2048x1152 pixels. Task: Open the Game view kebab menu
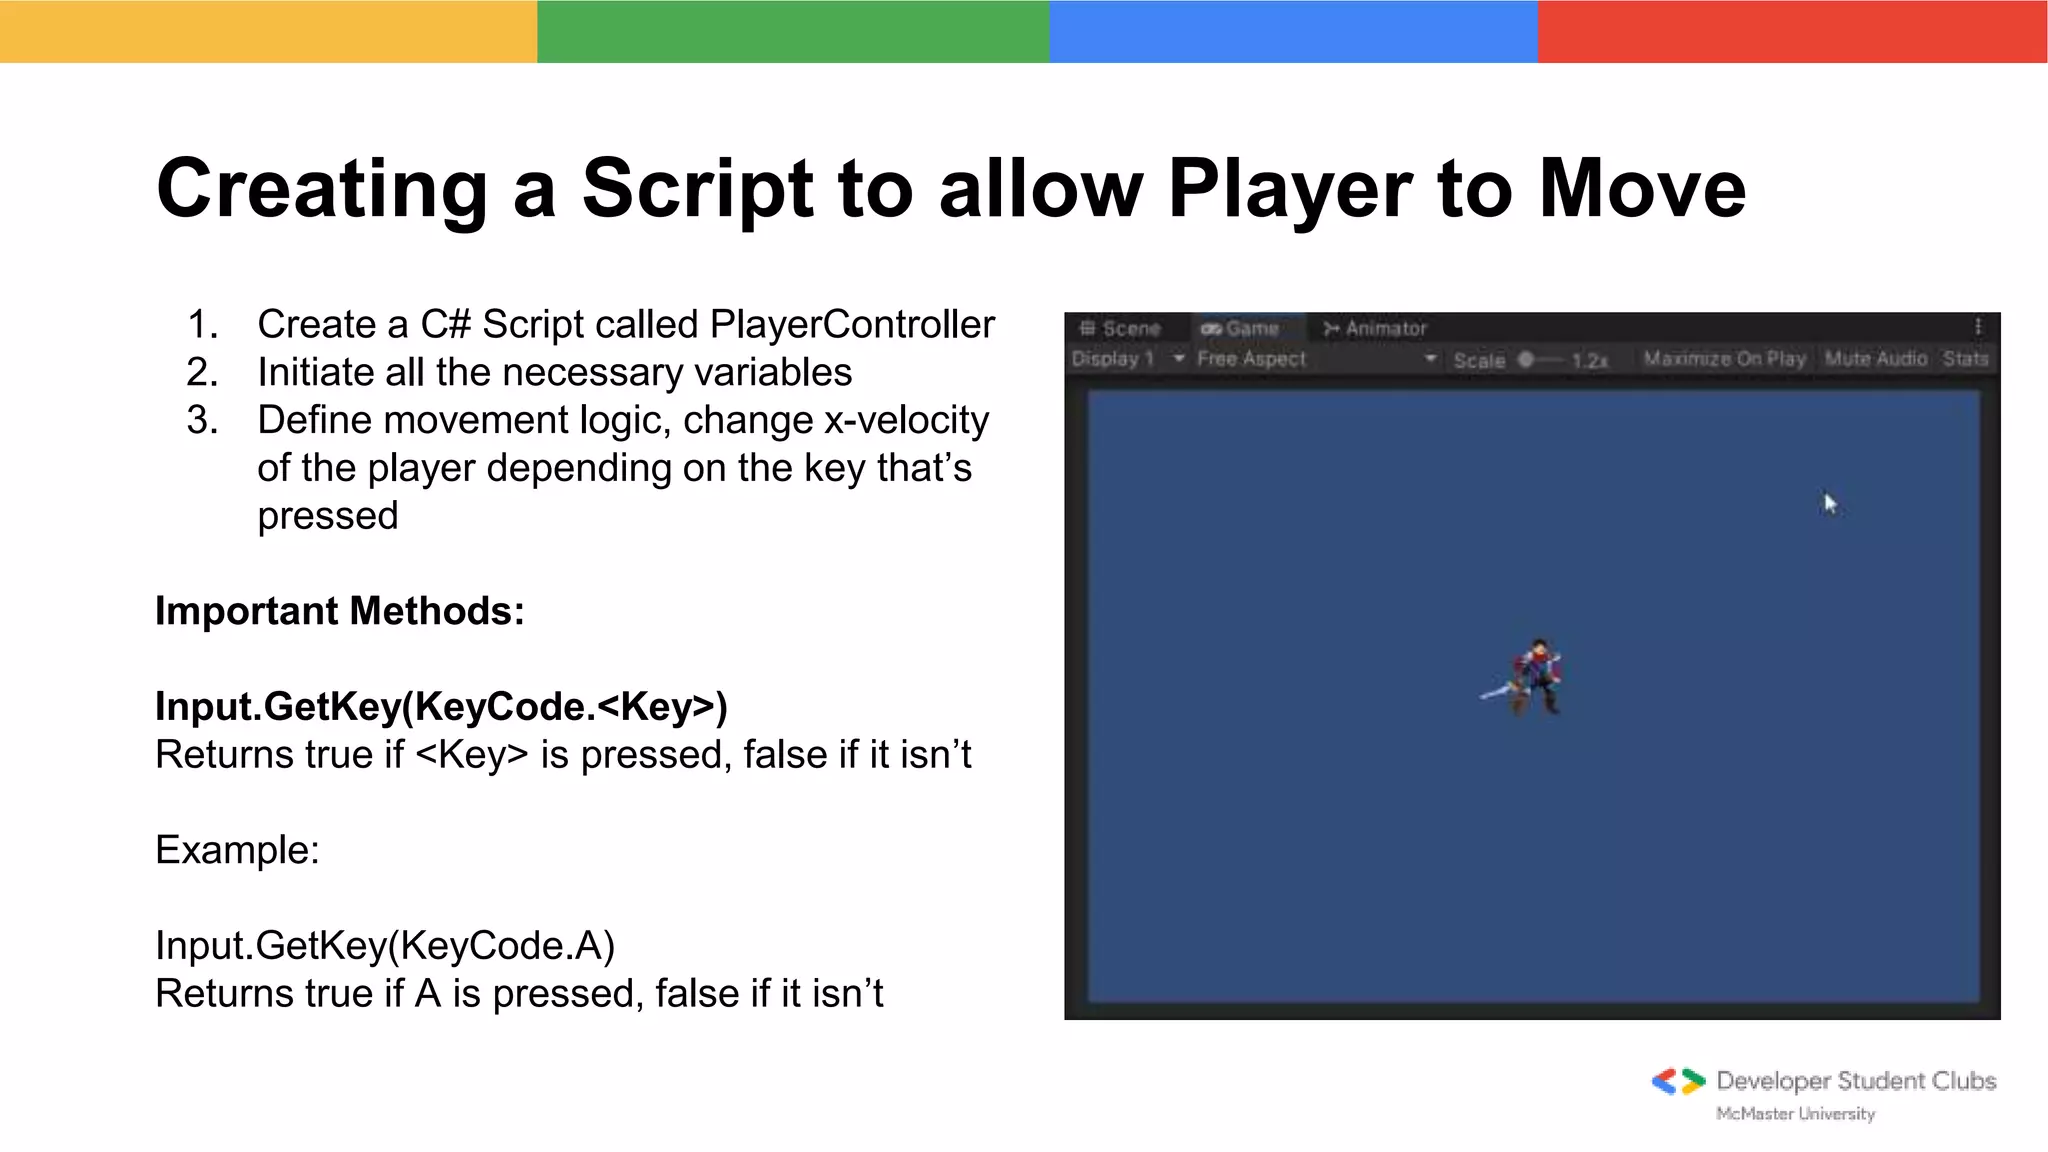click(x=1977, y=327)
